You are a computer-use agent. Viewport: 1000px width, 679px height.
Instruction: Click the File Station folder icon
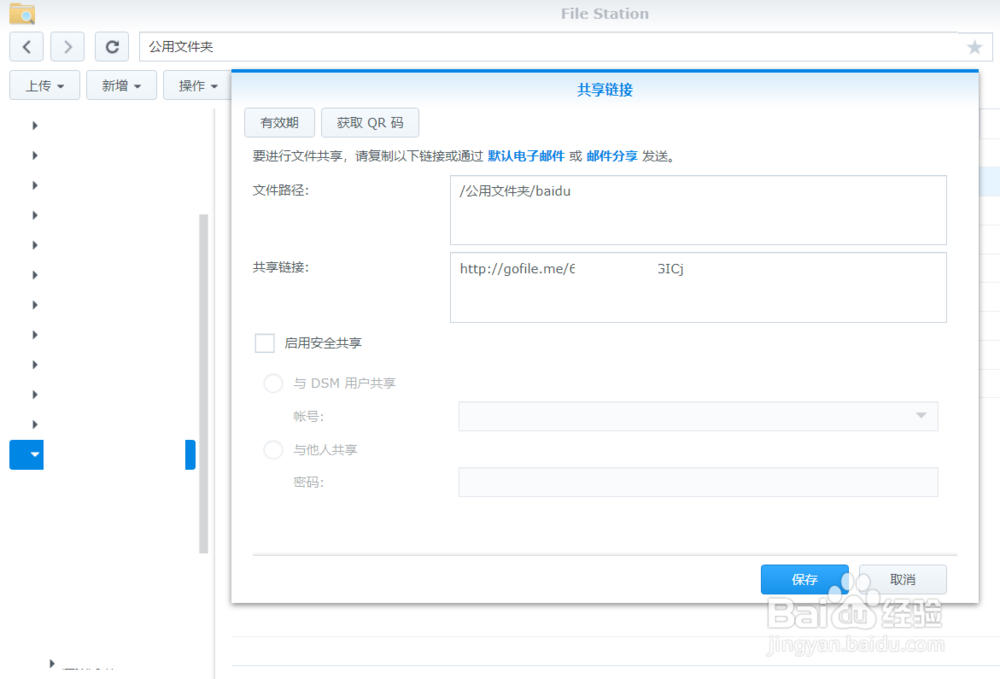22,13
